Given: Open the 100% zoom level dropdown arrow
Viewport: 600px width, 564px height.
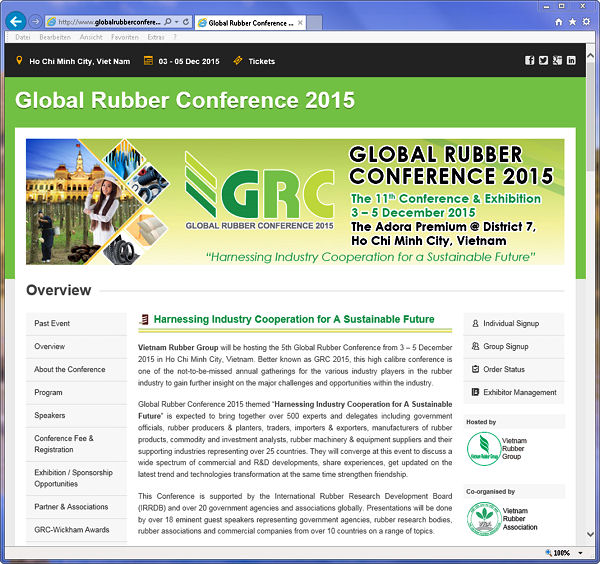Looking at the screenshot, I should click(x=580, y=553).
